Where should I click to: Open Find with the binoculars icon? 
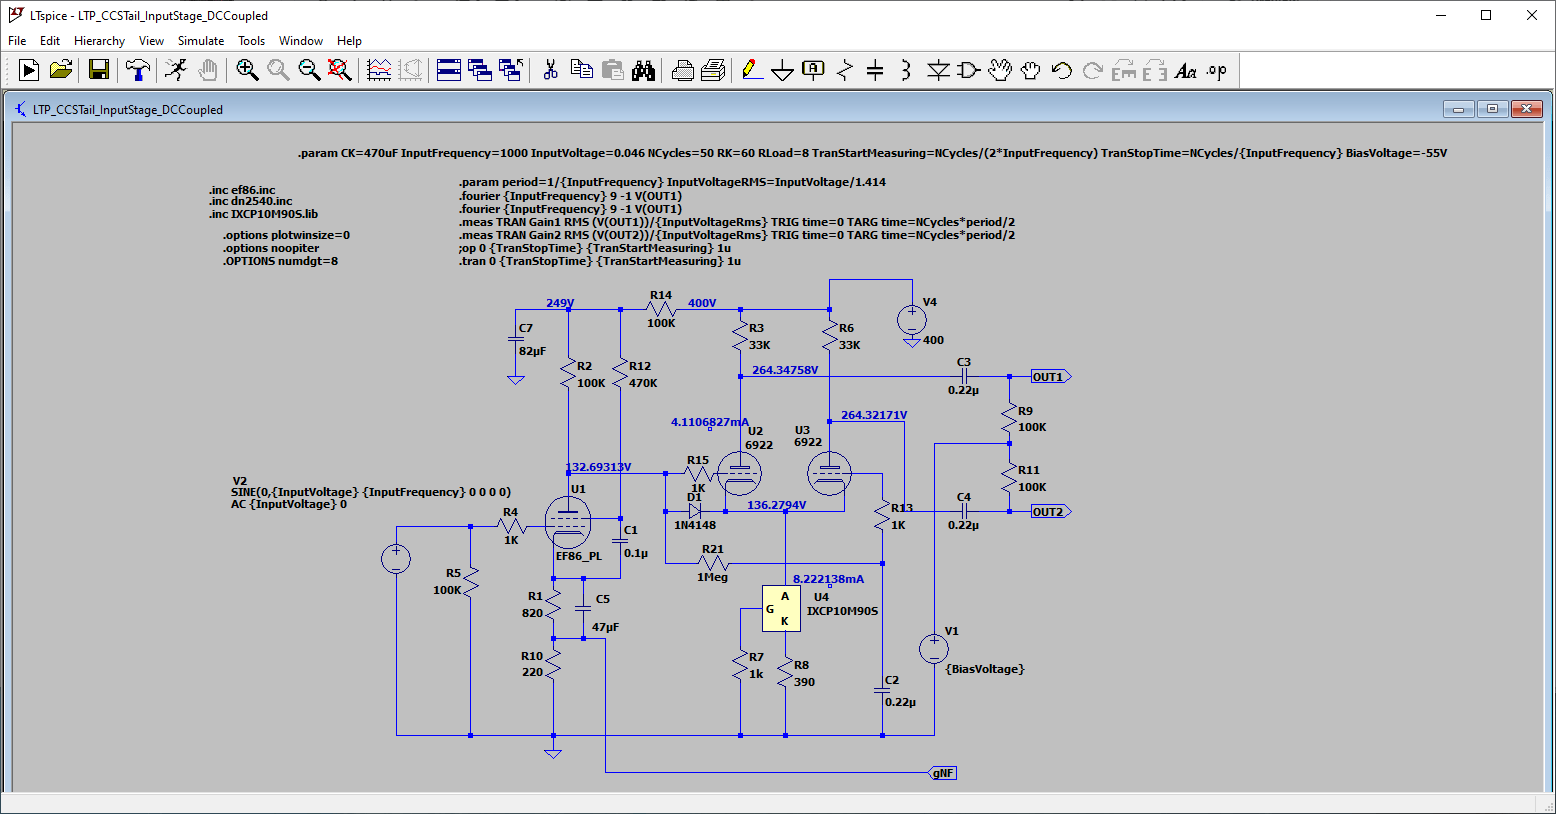(x=643, y=70)
